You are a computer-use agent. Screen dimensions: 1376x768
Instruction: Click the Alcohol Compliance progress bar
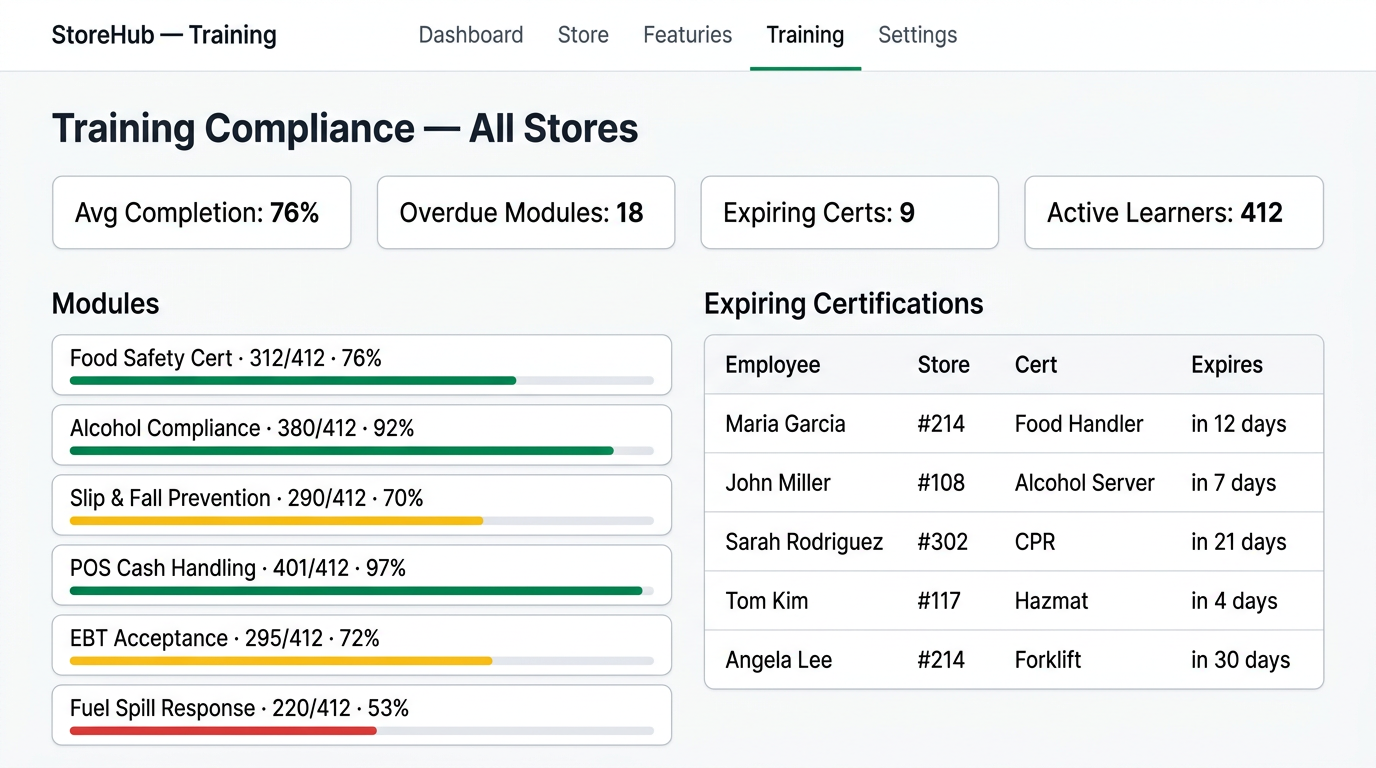342,451
